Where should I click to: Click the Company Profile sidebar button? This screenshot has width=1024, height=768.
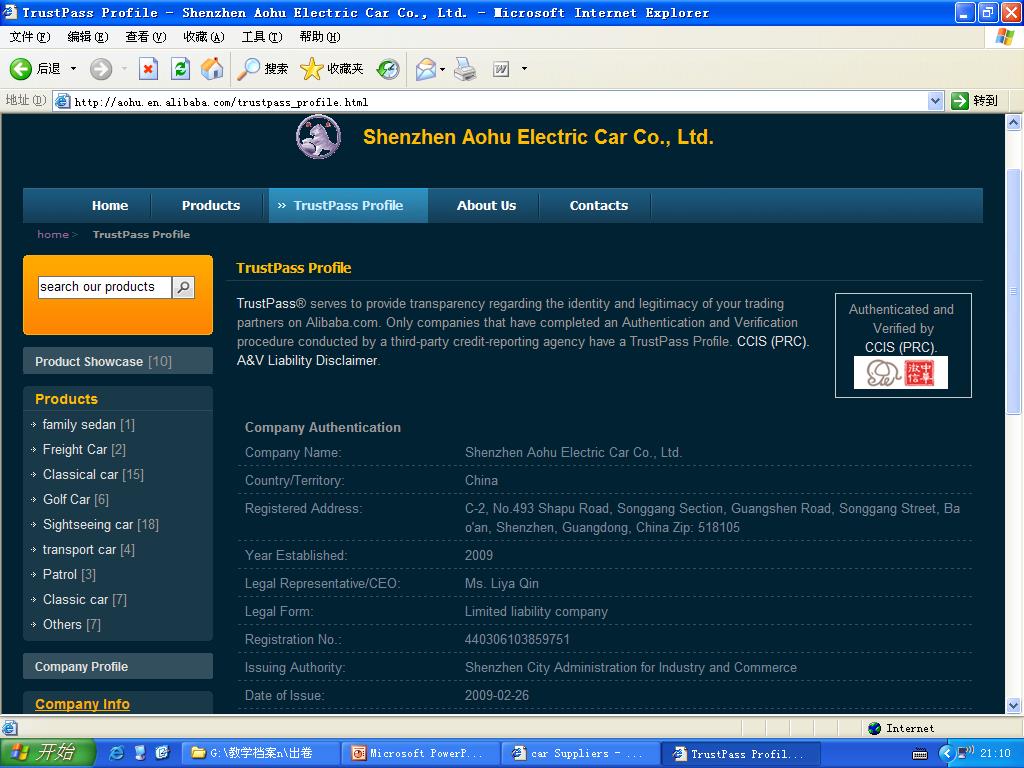tap(118, 666)
